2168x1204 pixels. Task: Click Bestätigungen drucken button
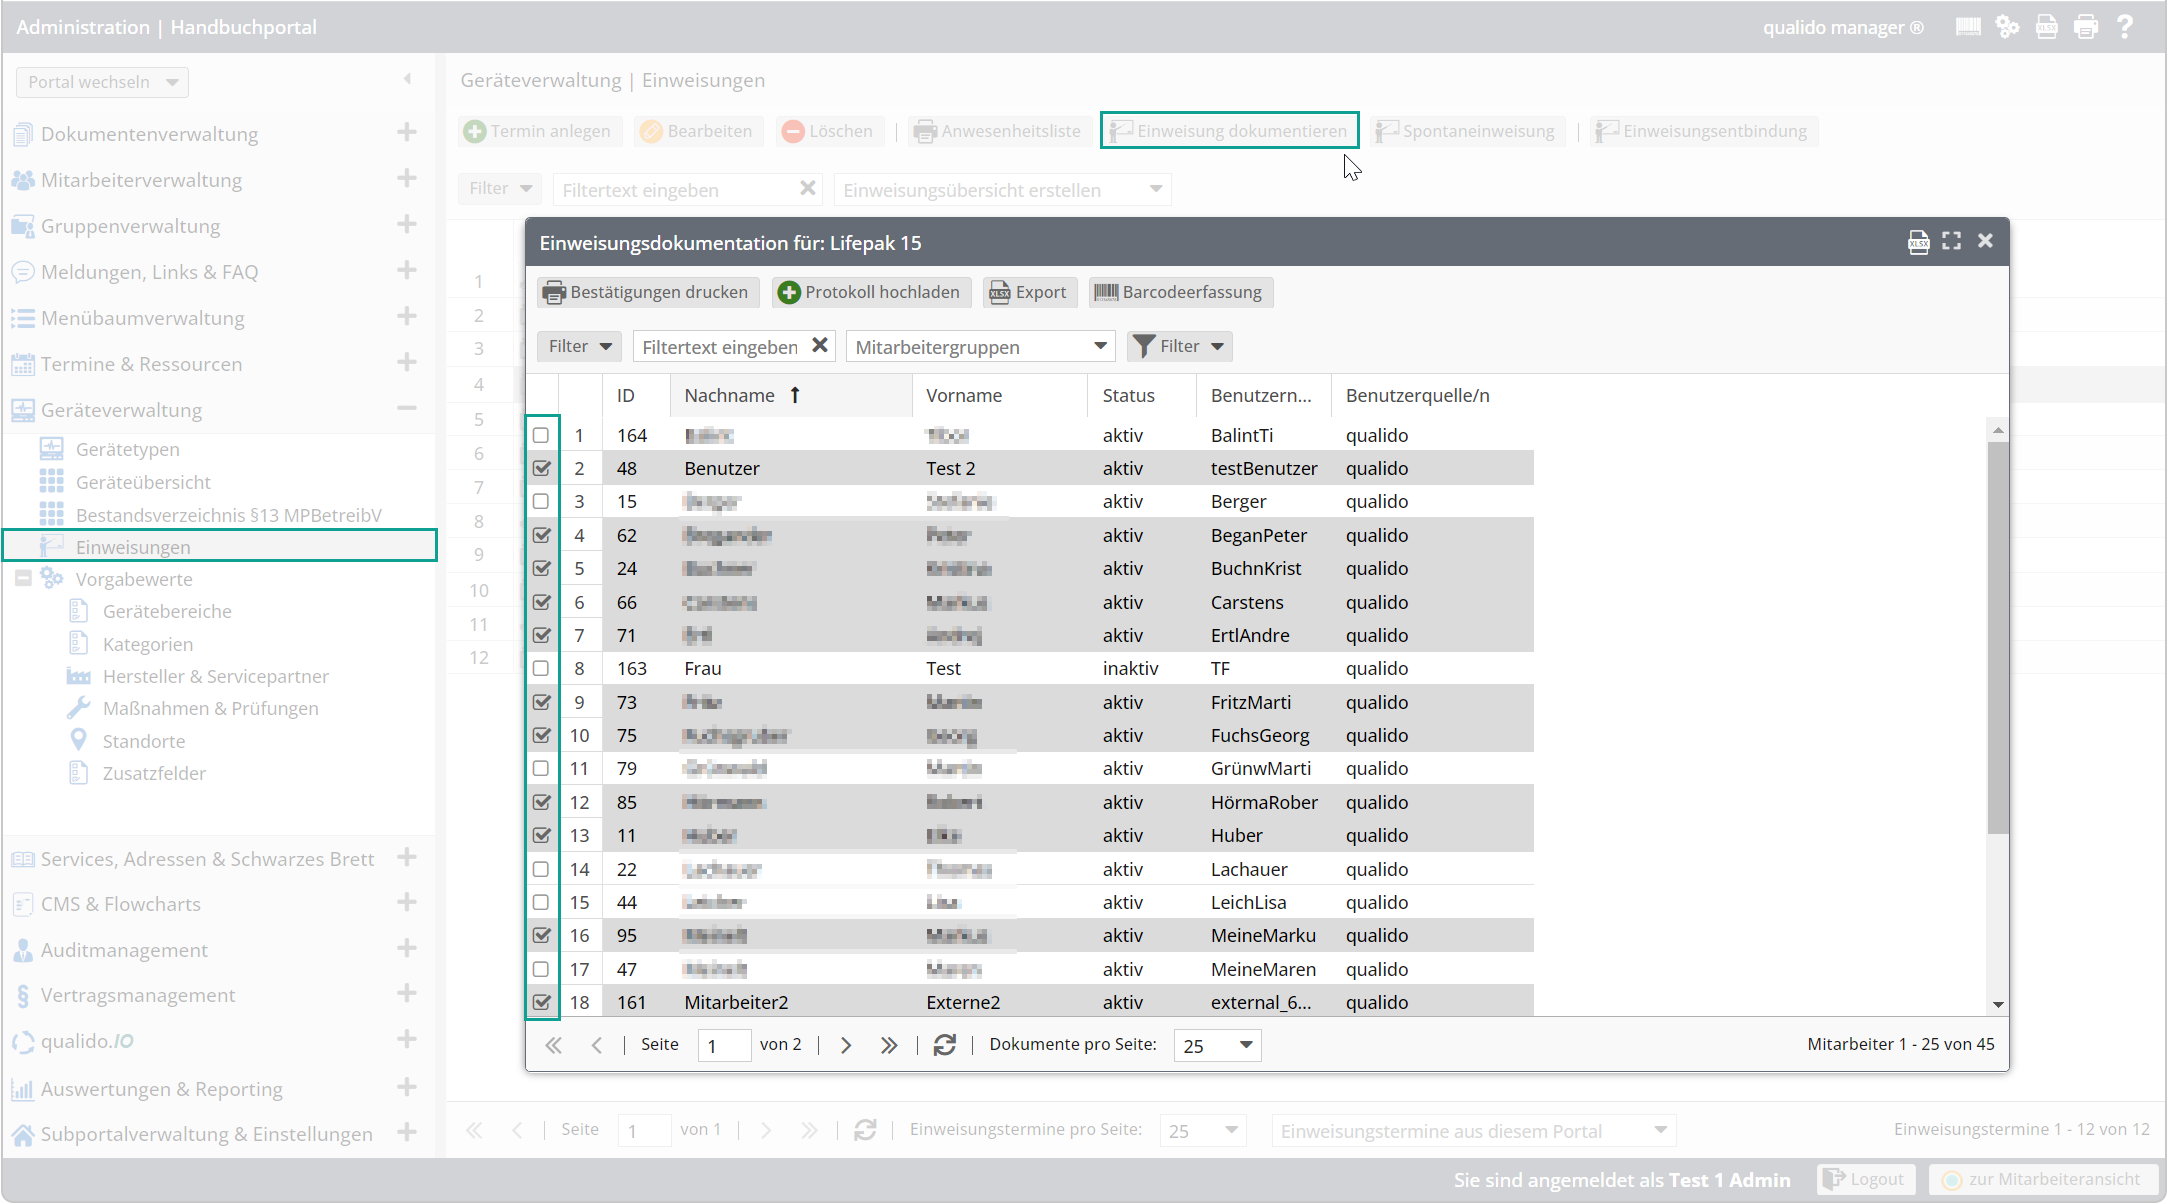[647, 292]
